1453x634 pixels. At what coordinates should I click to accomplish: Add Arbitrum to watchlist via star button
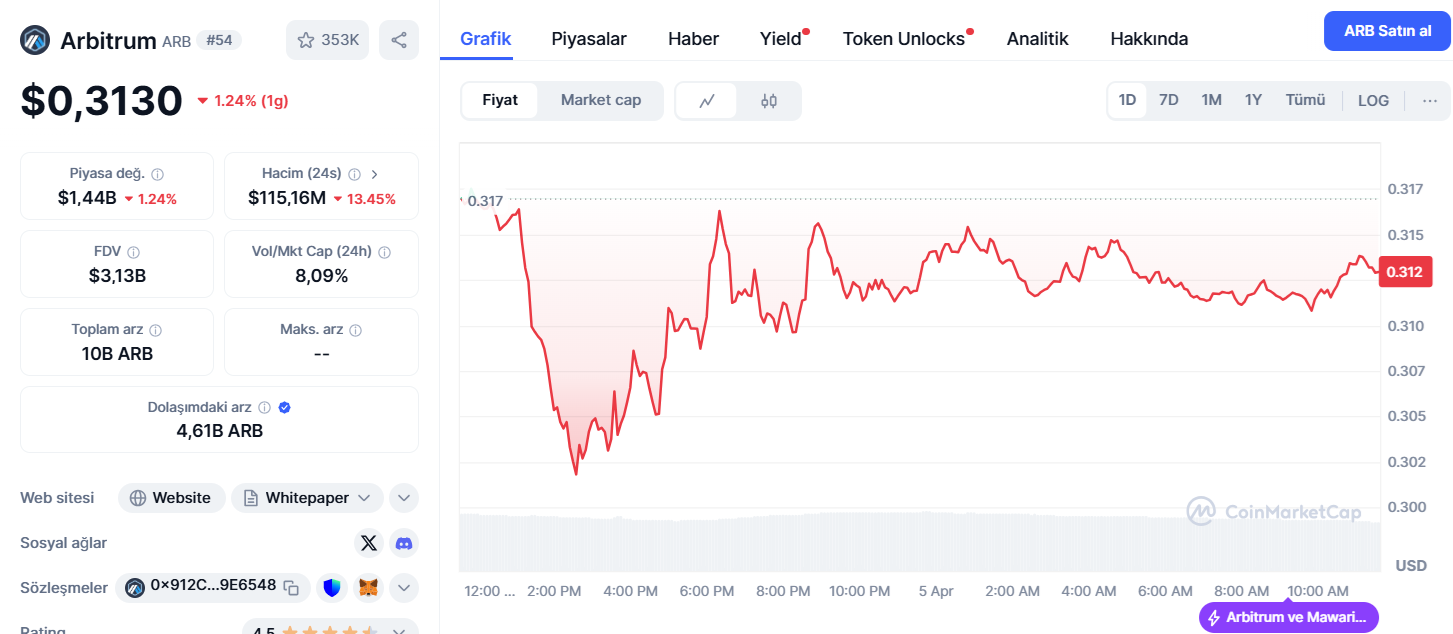click(328, 40)
